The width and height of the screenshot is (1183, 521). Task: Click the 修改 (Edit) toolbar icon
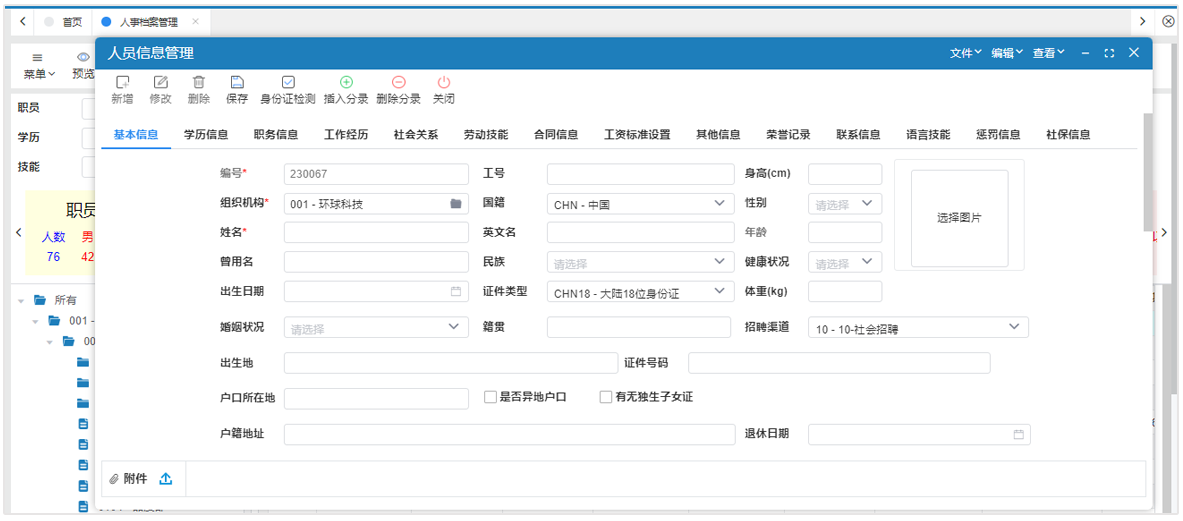[160, 83]
